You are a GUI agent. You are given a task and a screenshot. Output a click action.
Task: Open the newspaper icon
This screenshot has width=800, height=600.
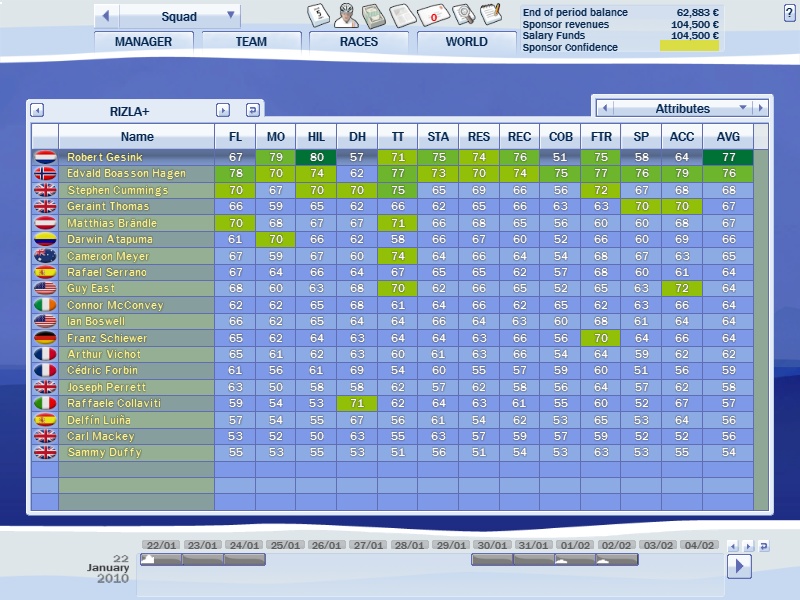[402, 15]
